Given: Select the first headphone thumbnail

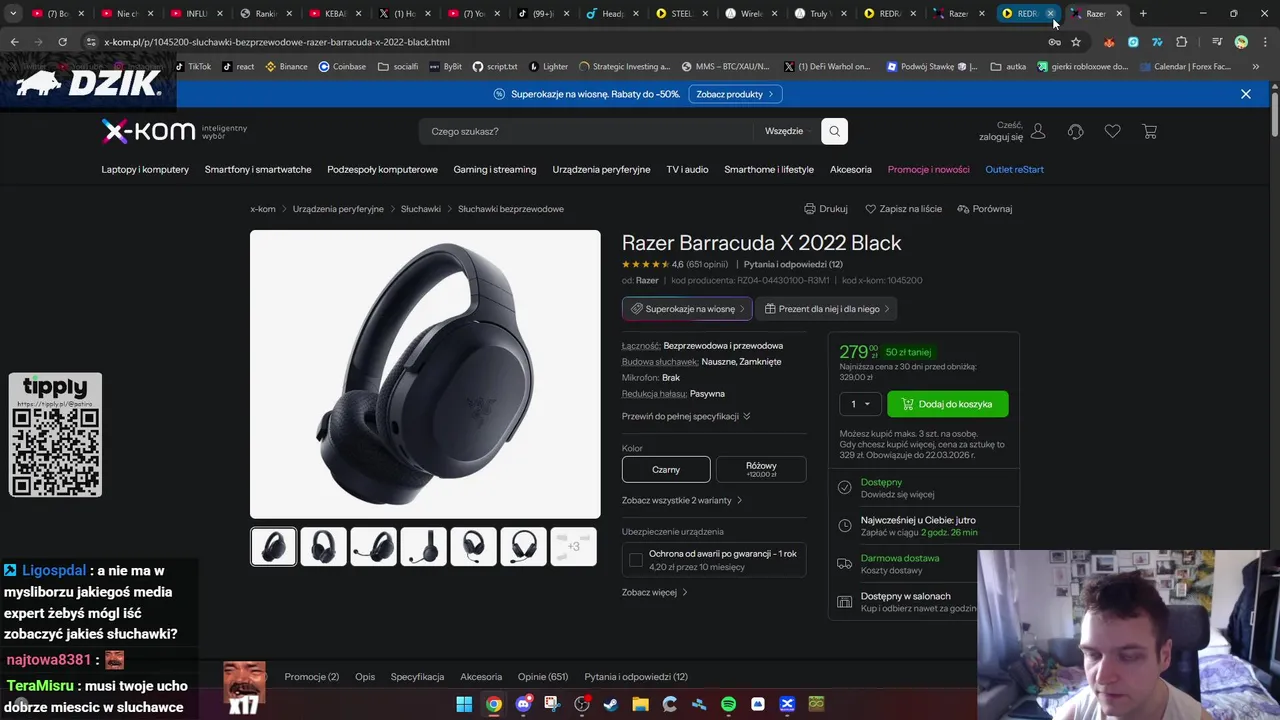Looking at the screenshot, I should (274, 547).
